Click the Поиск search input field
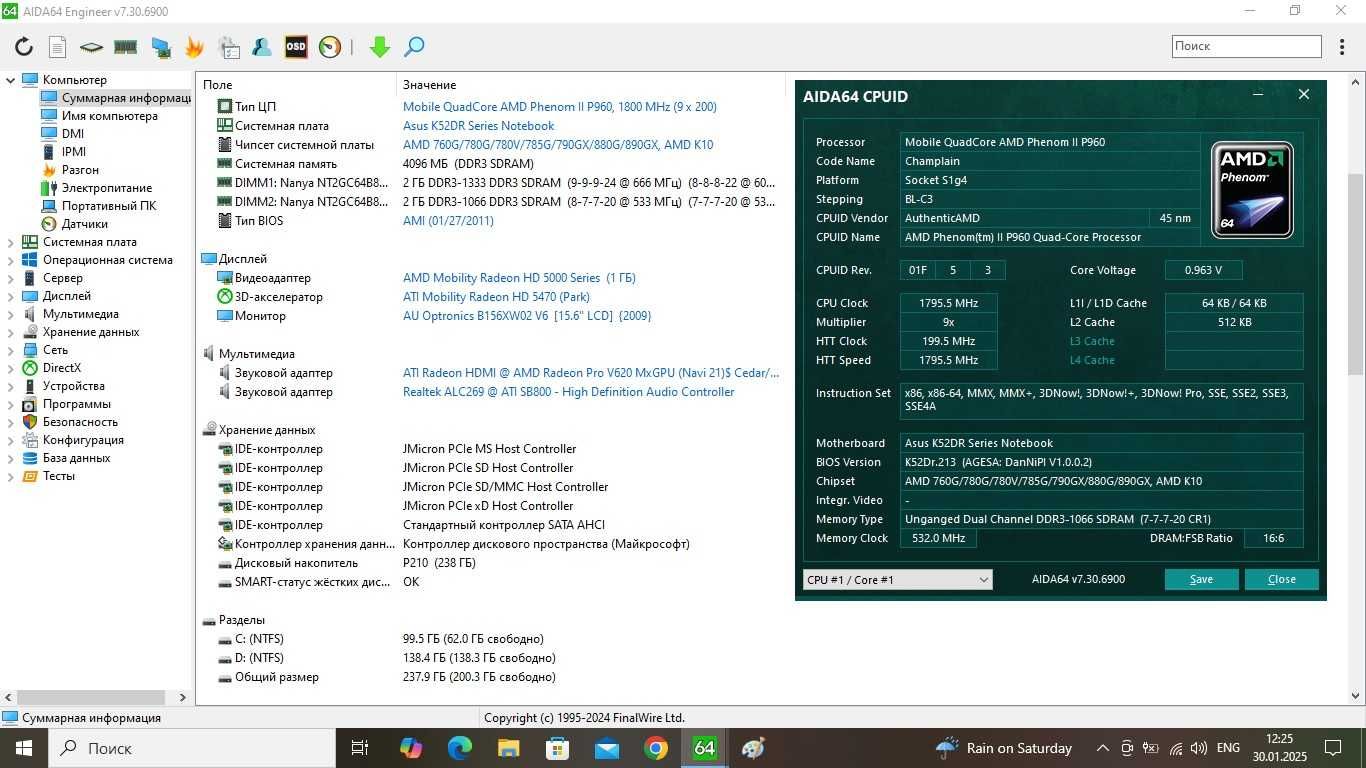This screenshot has width=1366, height=768. click(x=1247, y=46)
